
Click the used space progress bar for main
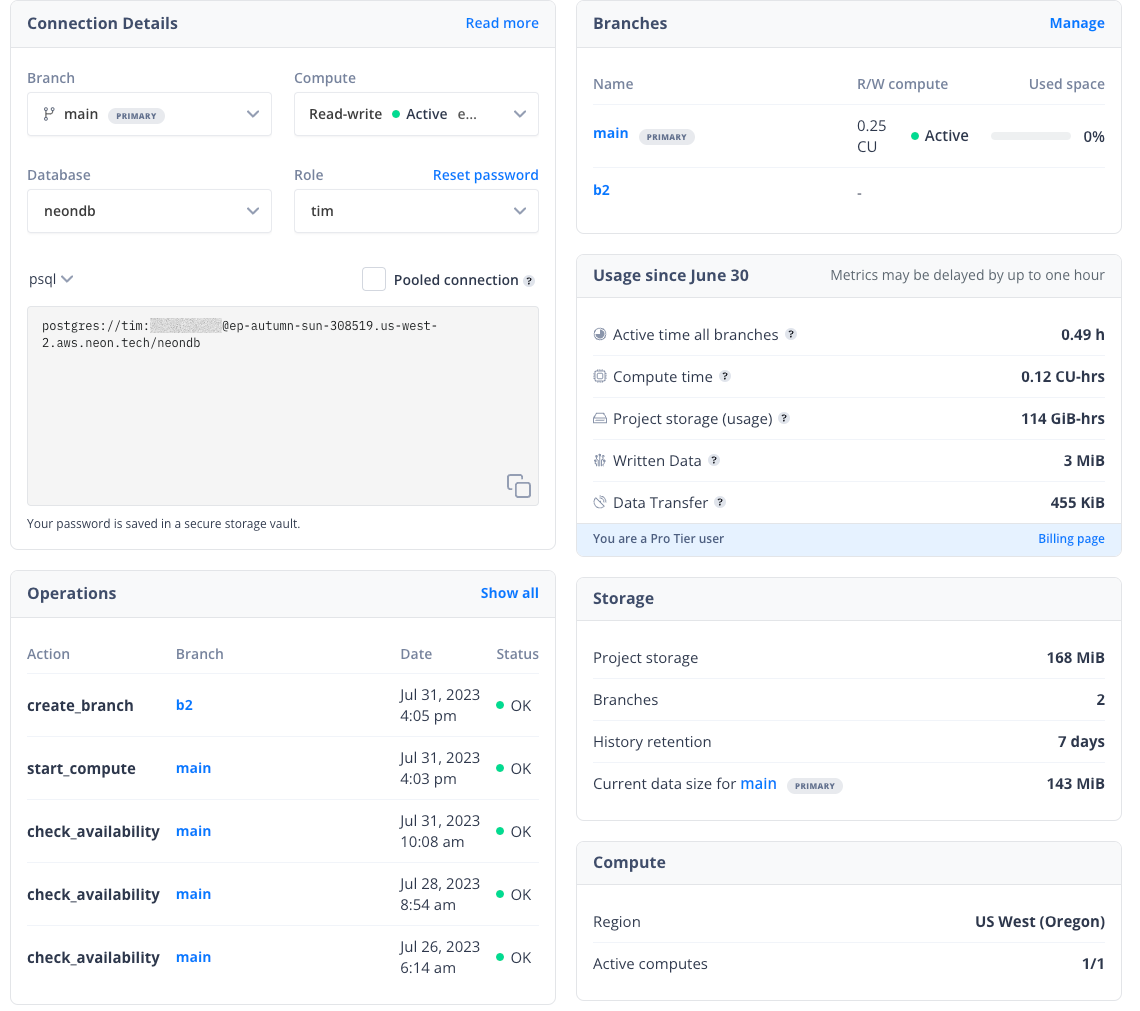point(1030,135)
